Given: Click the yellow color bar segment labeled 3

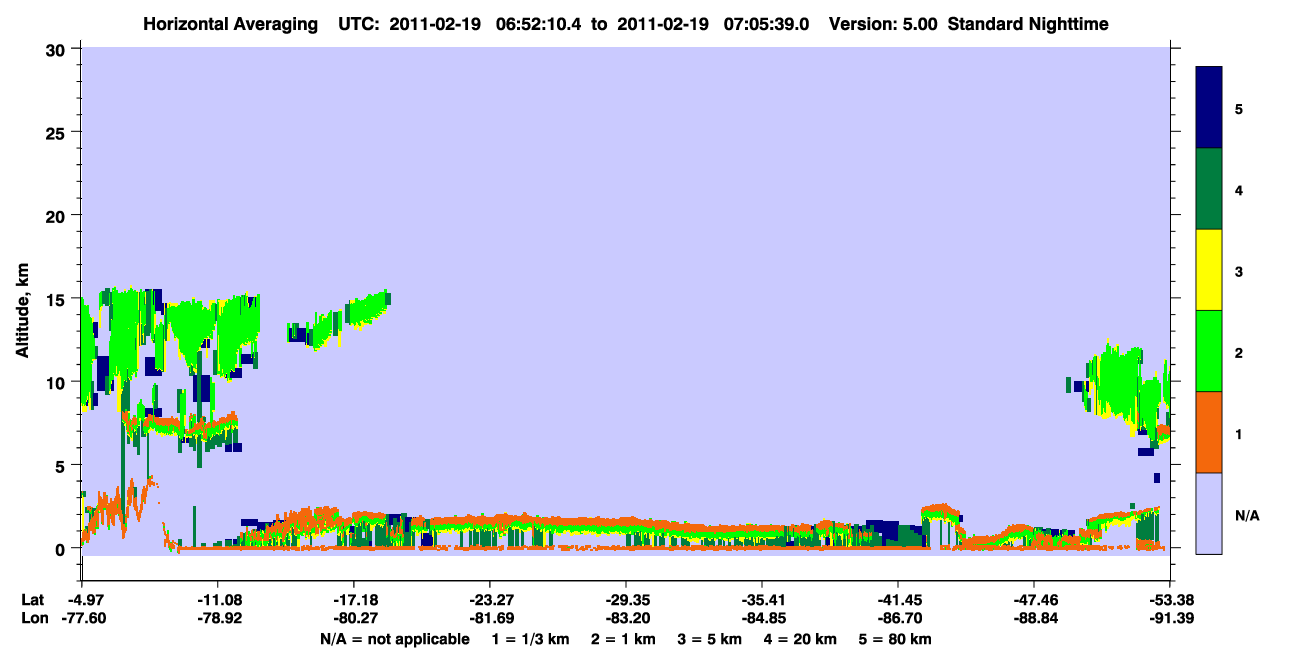Looking at the screenshot, I should pos(1209,270).
